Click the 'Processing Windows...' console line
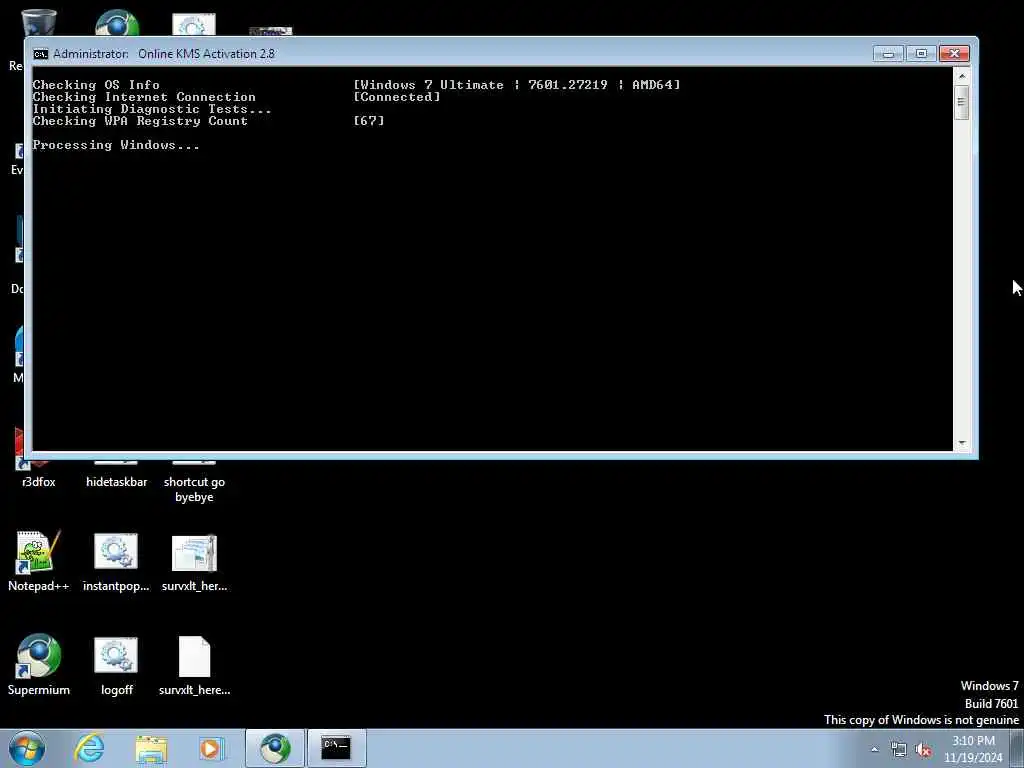This screenshot has height=768, width=1024. (116, 145)
